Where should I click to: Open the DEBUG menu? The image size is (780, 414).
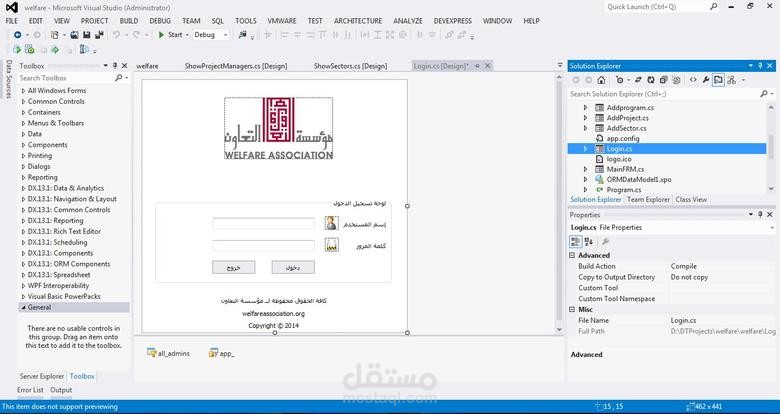[x=160, y=21]
